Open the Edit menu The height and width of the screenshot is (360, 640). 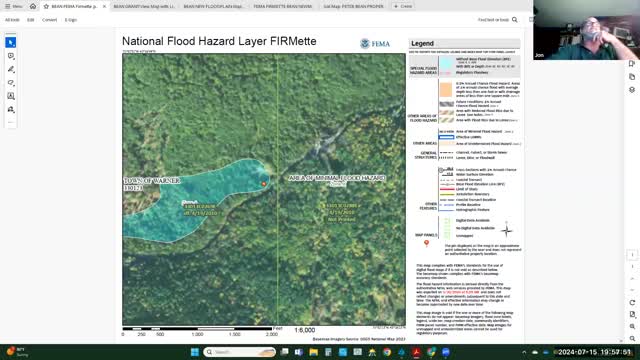coord(31,20)
